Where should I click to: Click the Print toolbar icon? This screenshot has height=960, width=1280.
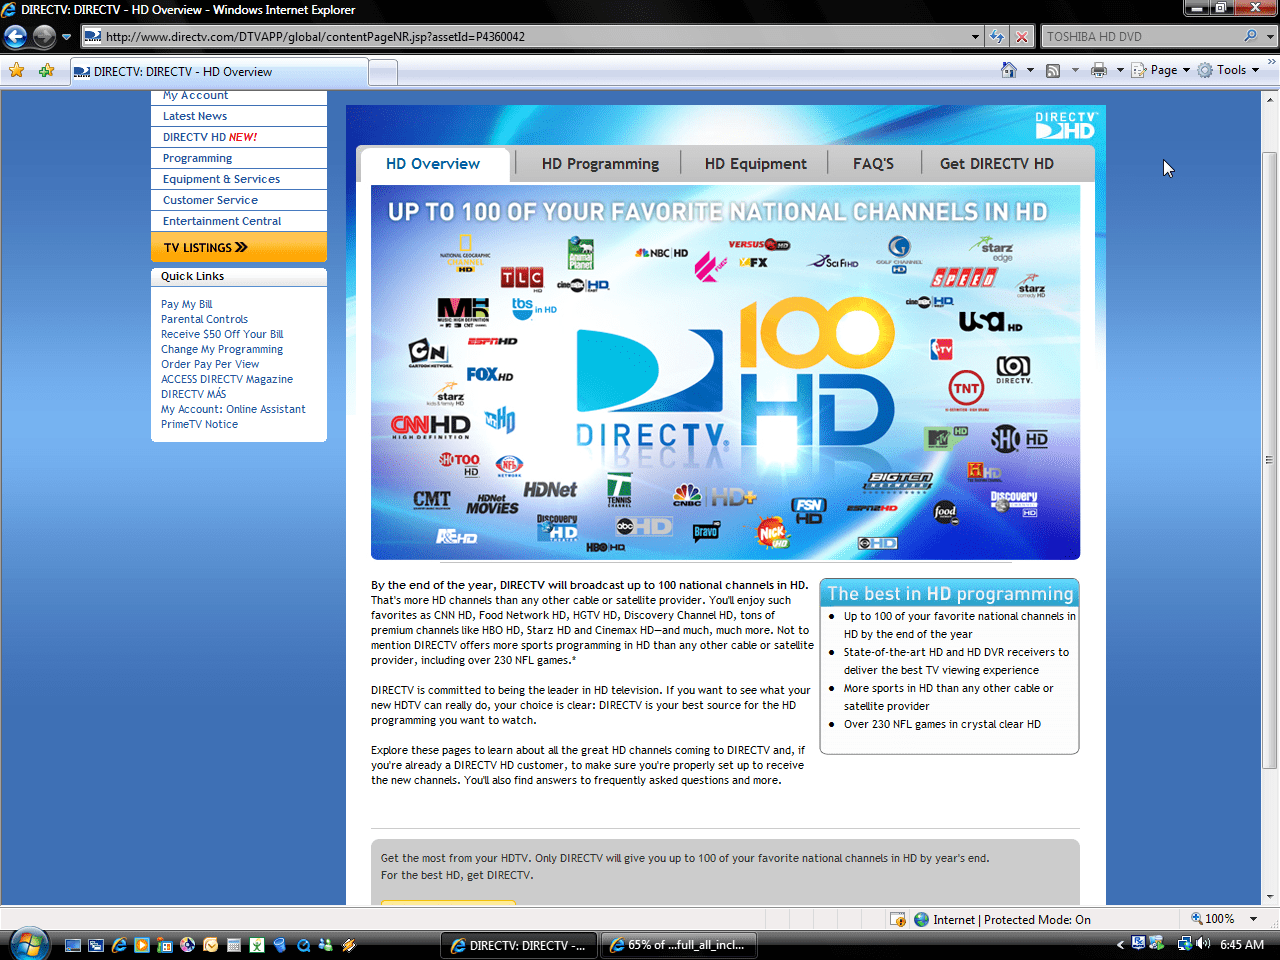click(1099, 70)
